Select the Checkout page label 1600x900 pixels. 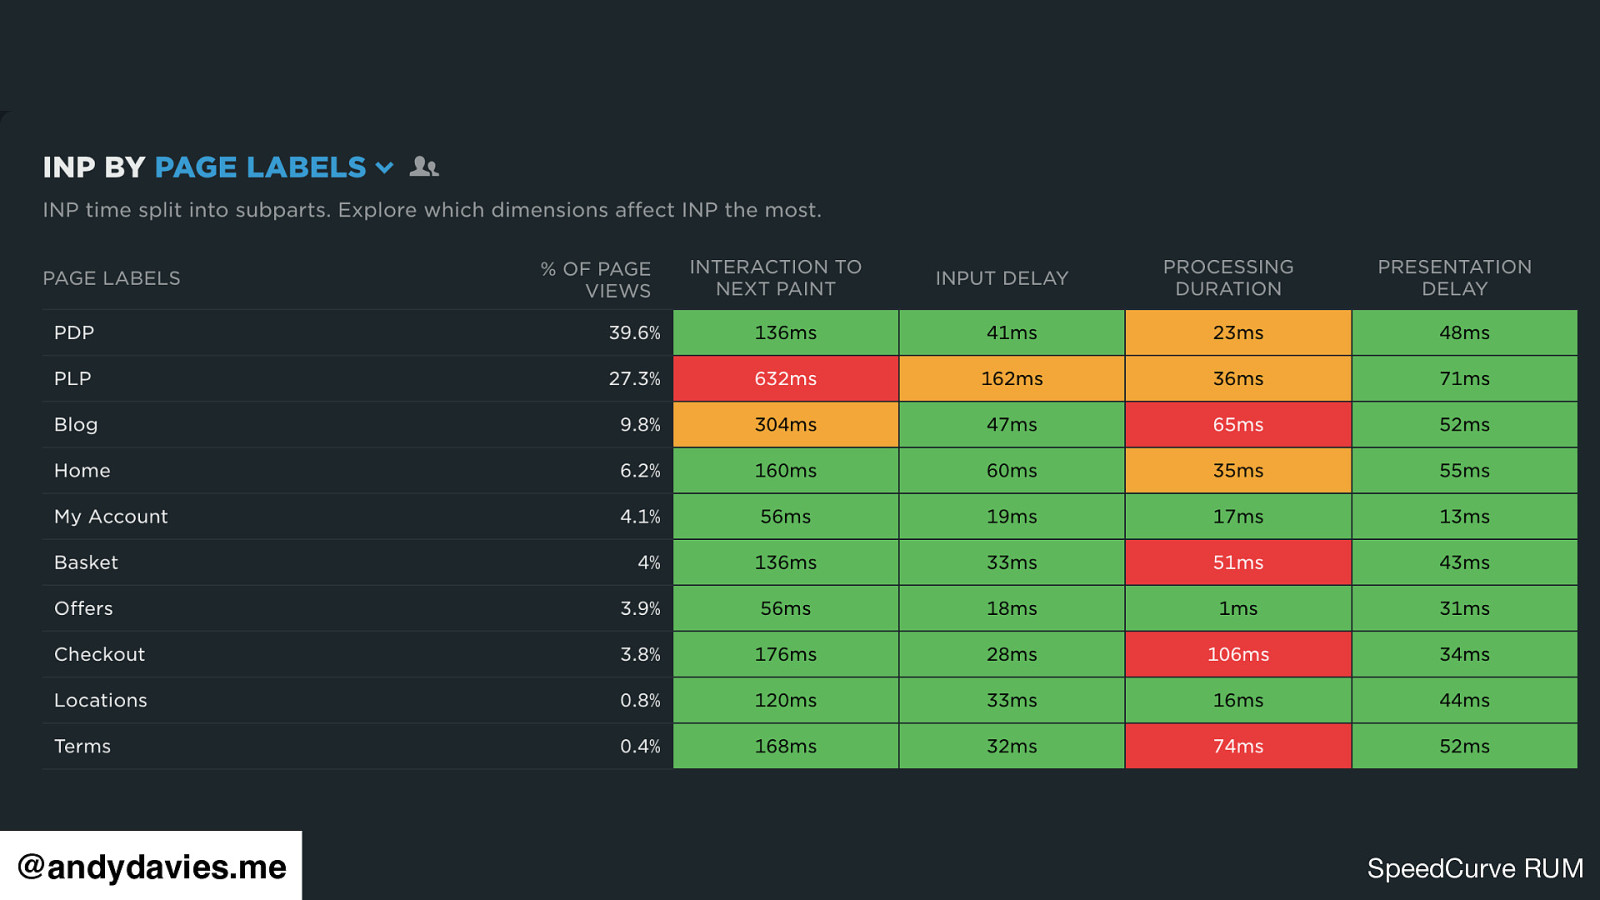[100, 655]
